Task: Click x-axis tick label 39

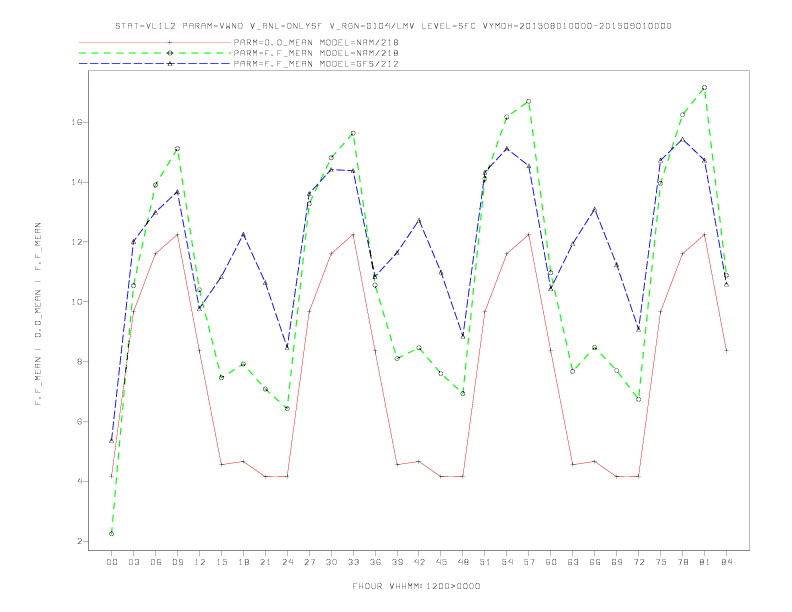Action: coord(397,562)
